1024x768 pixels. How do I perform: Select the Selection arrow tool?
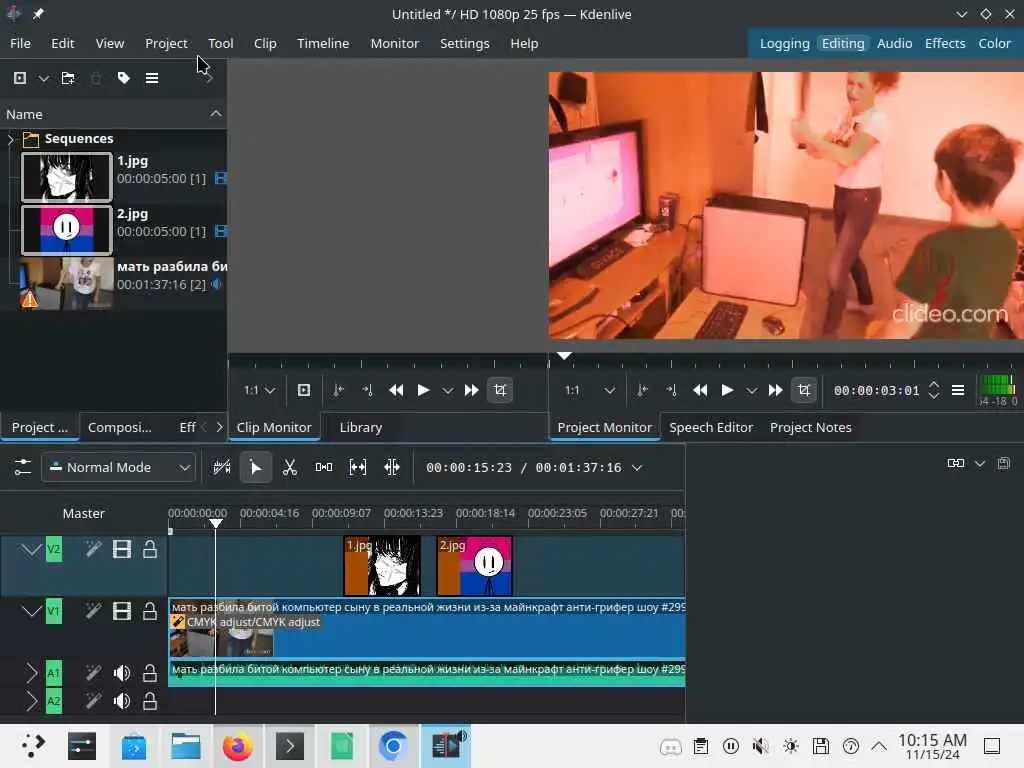pyautogui.click(x=255, y=467)
